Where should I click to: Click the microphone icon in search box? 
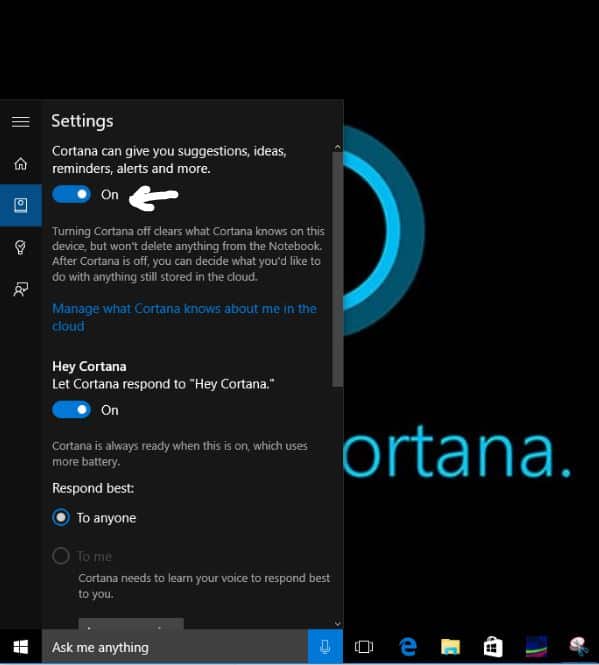(x=325, y=647)
